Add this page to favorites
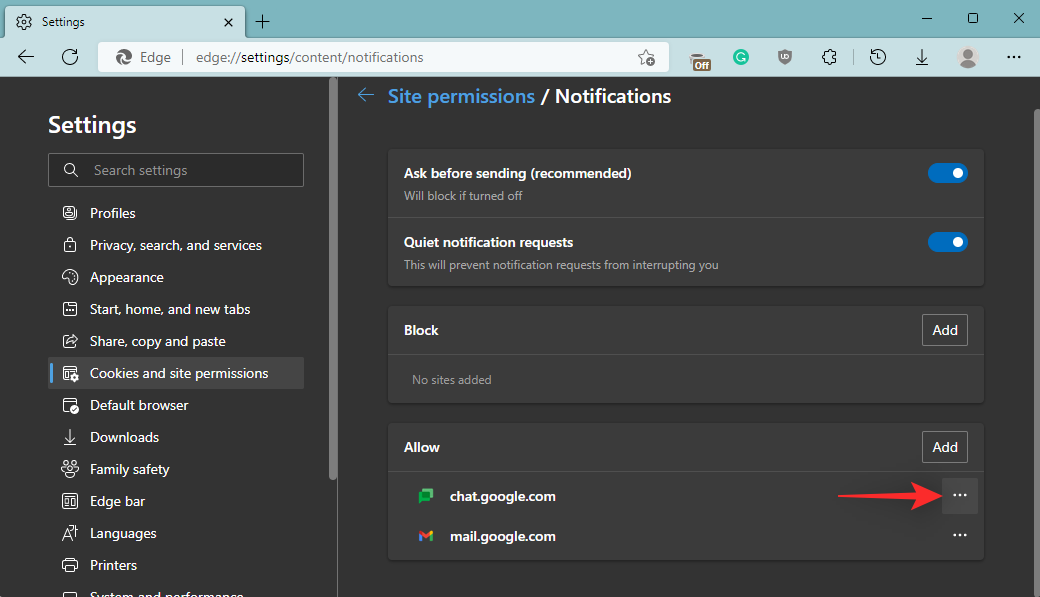This screenshot has width=1040, height=597. (x=647, y=58)
